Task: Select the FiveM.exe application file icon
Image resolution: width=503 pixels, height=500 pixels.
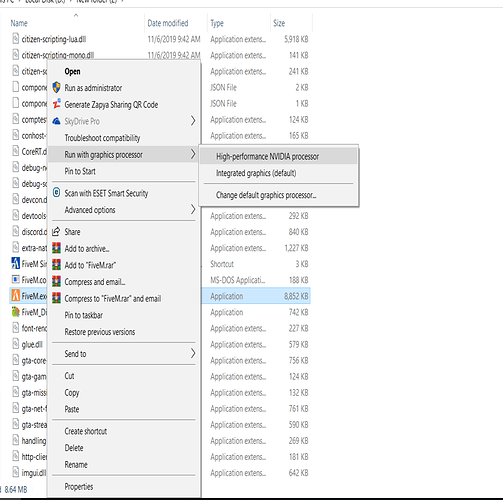Action: 15,296
